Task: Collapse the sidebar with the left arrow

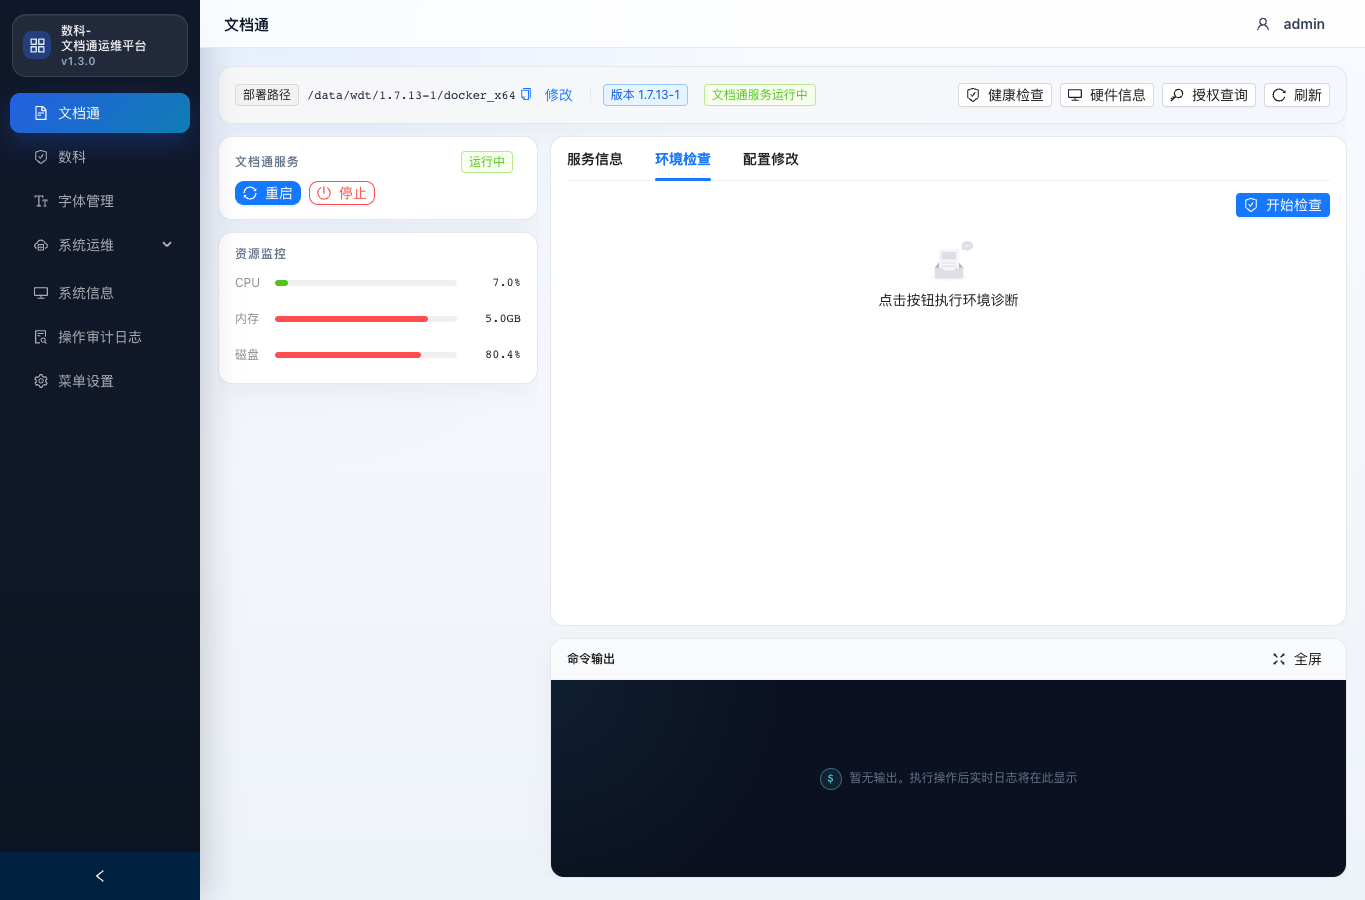Action: point(100,876)
